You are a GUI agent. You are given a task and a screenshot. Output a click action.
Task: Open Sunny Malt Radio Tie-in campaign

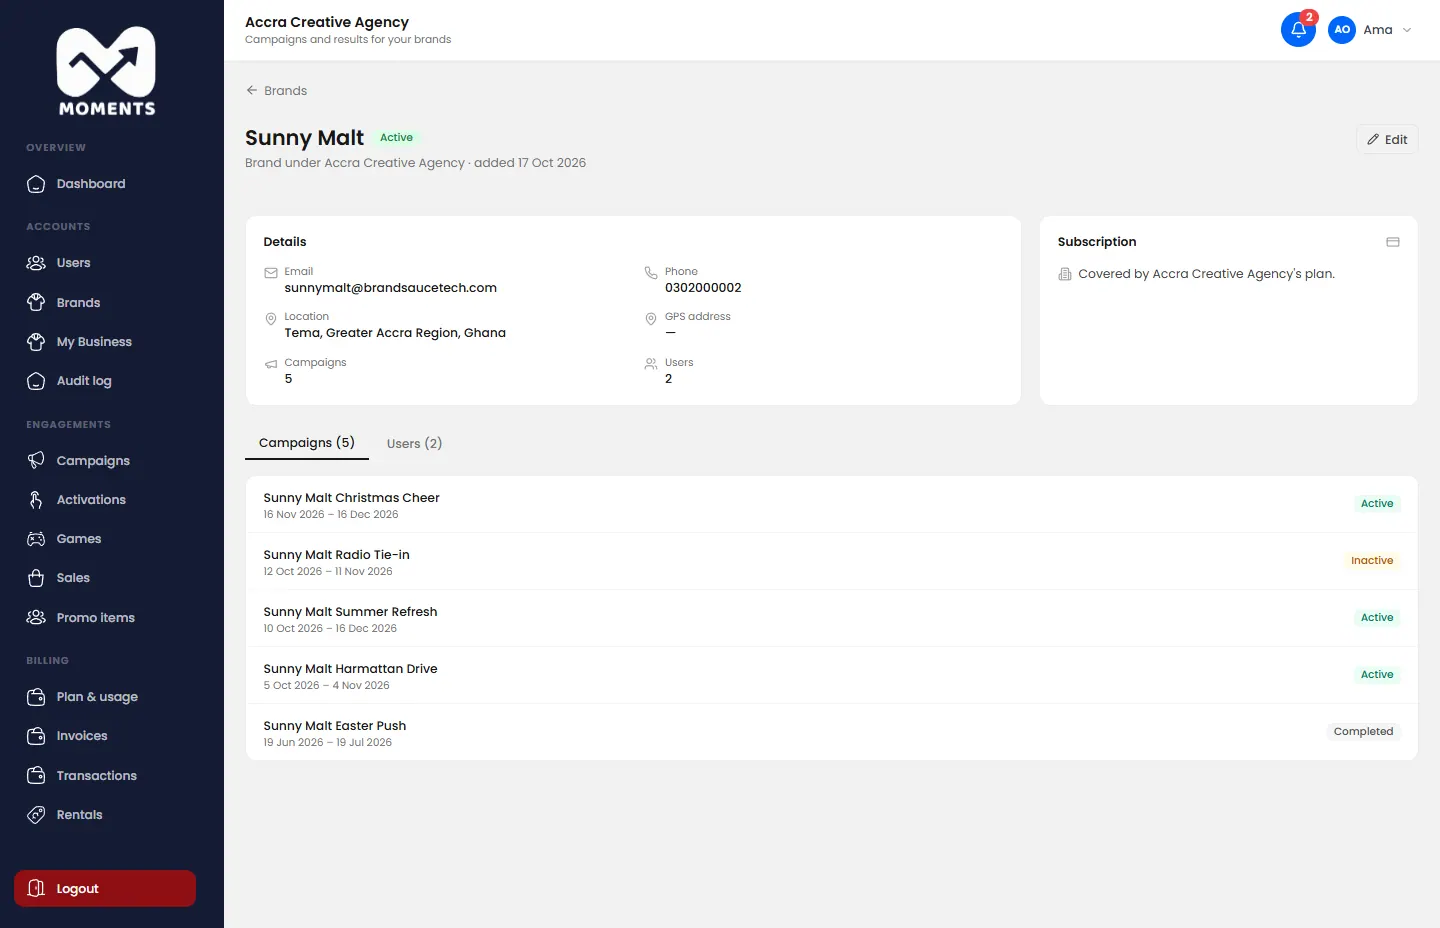click(x=832, y=561)
